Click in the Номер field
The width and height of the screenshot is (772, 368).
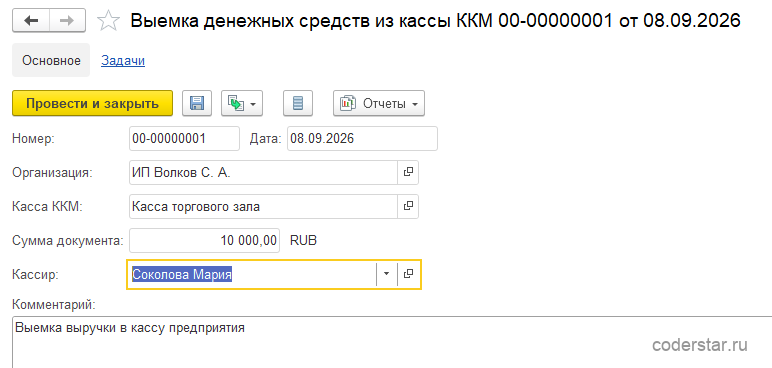pyautogui.click(x=184, y=139)
